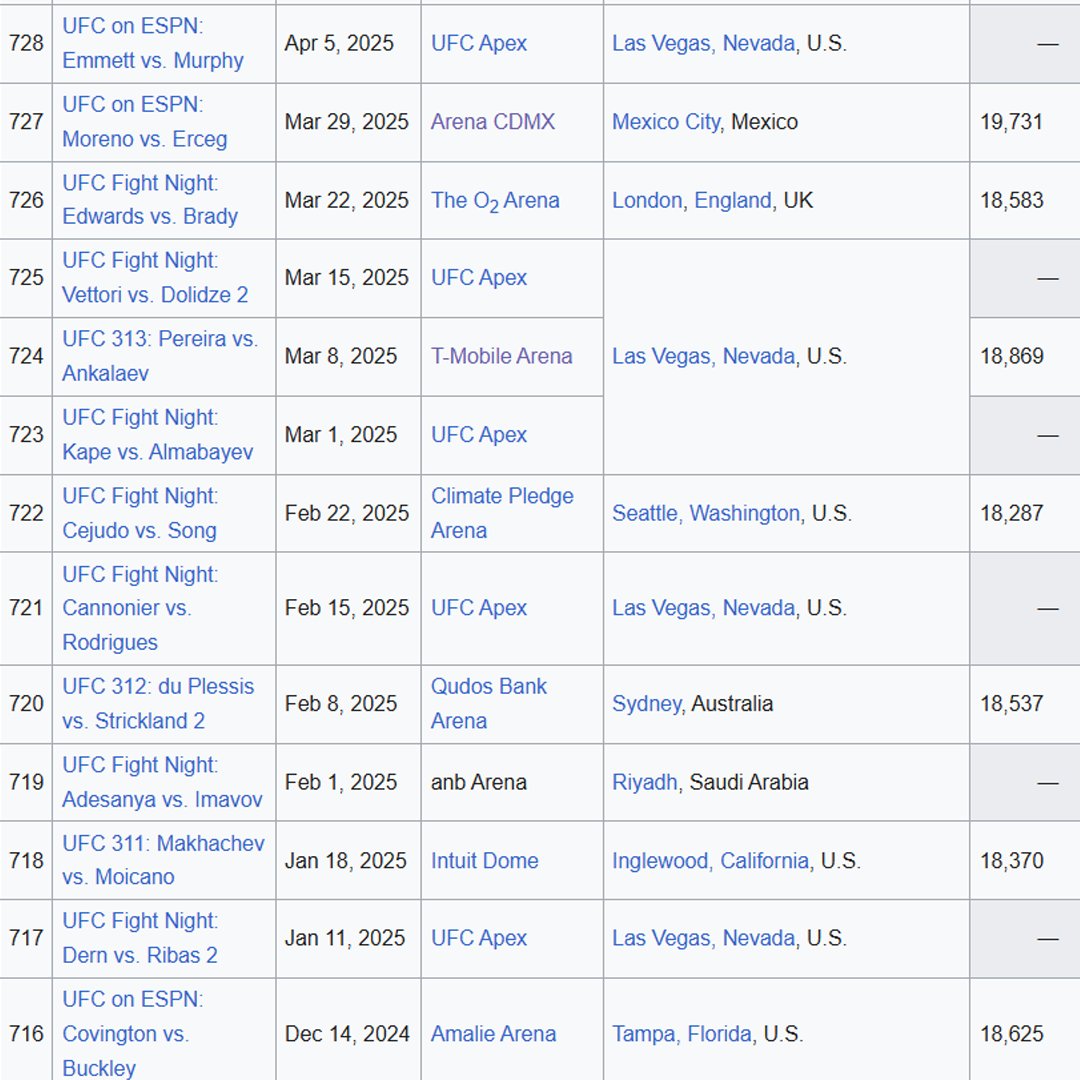Screen dimensions: 1080x1080
Task: Open UFC Fight Night: Edwards vs. Brady link
Action: click(150, 200)
